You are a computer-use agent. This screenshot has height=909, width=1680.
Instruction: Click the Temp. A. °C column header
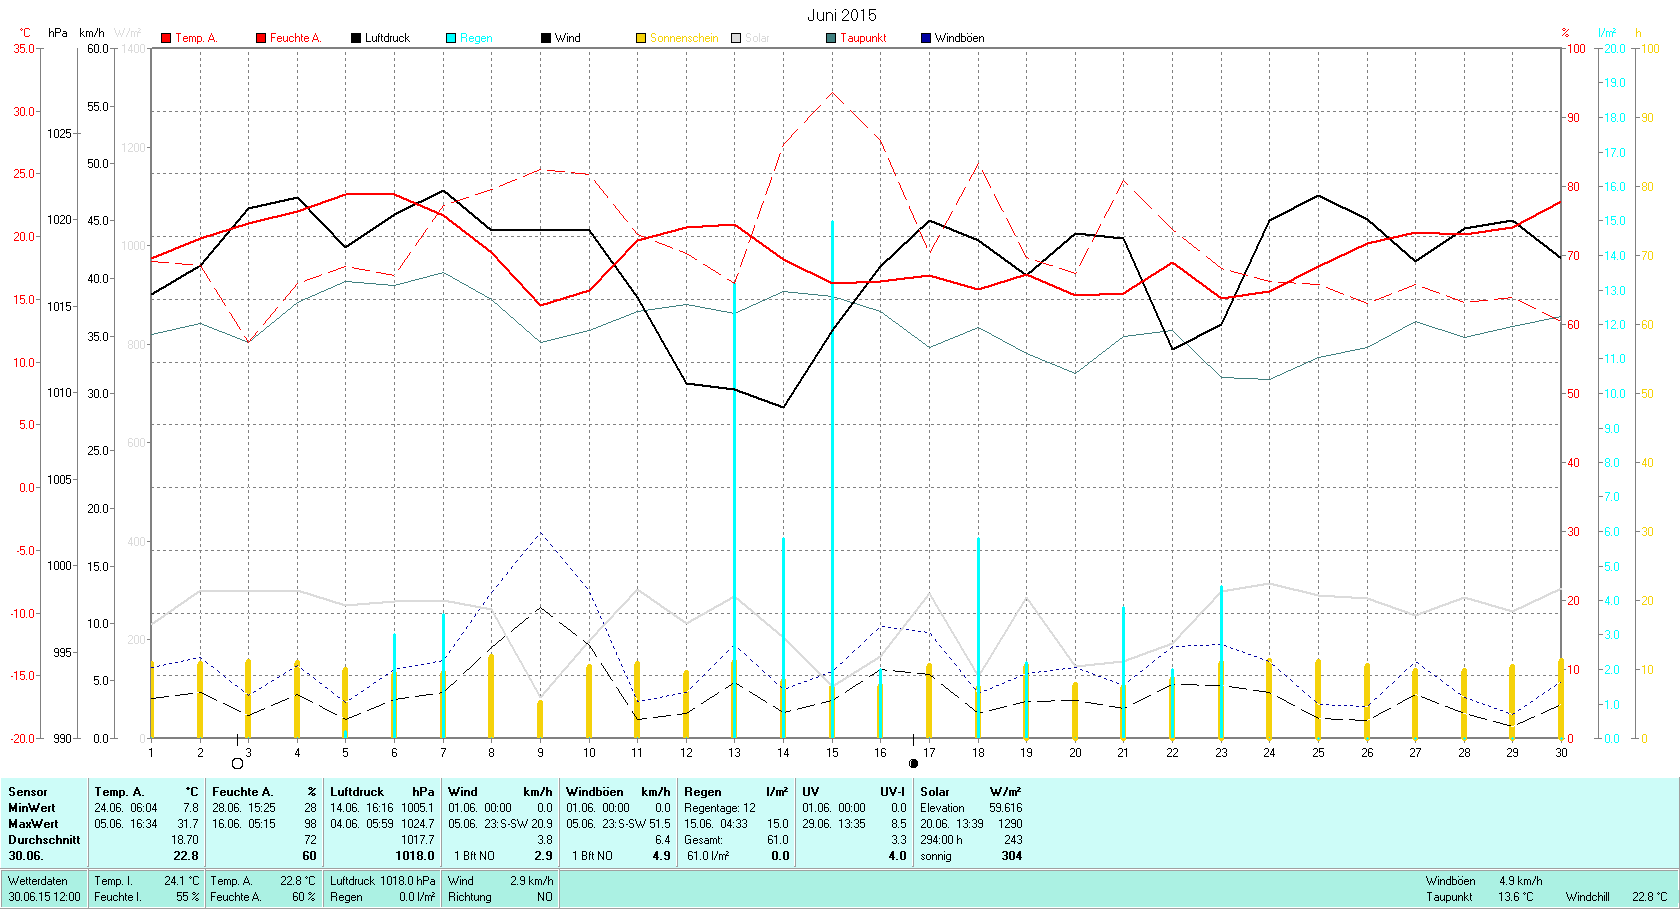click(146, 792)
